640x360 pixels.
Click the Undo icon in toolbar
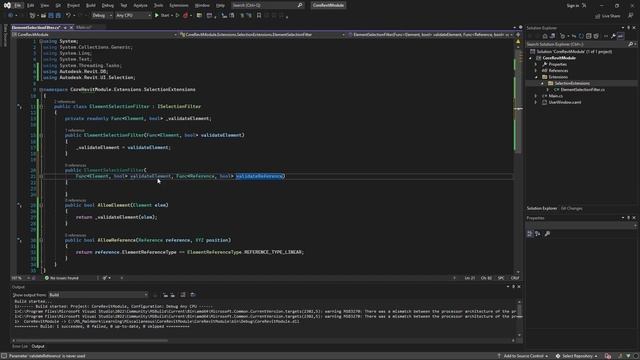[68, 16]
